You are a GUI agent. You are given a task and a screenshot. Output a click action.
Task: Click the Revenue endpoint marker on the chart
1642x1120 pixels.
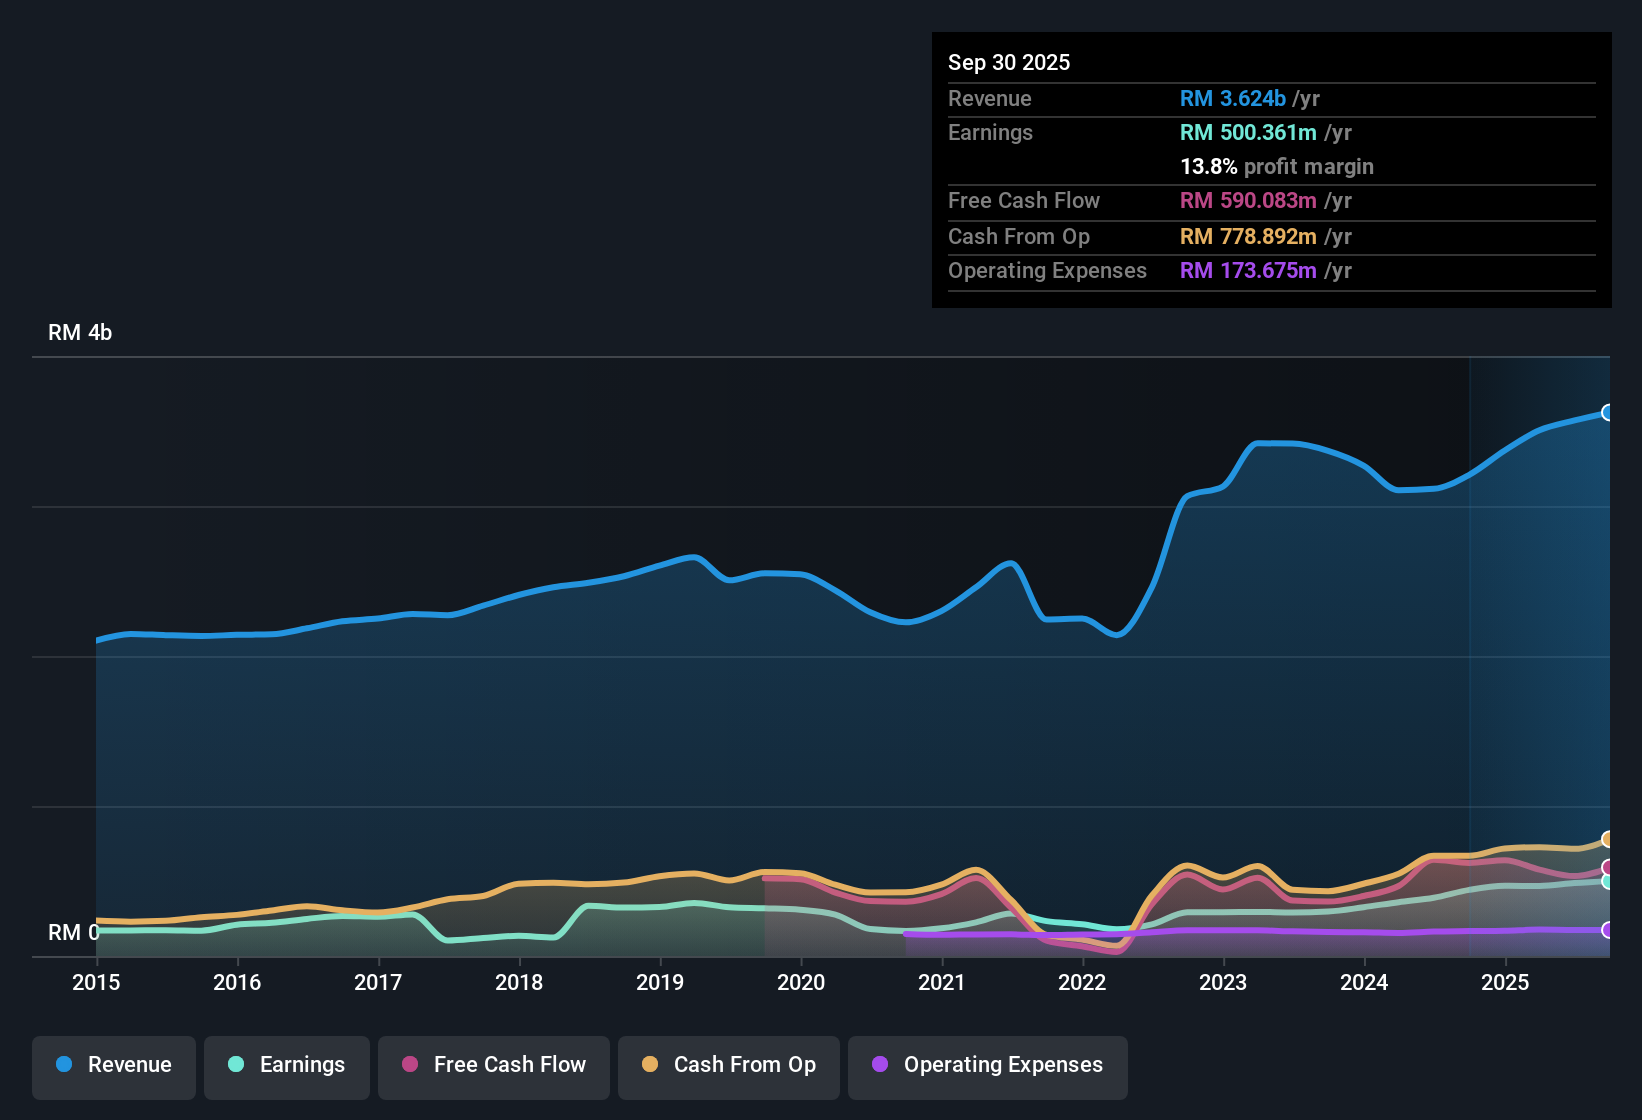[x=1608, y=412]
